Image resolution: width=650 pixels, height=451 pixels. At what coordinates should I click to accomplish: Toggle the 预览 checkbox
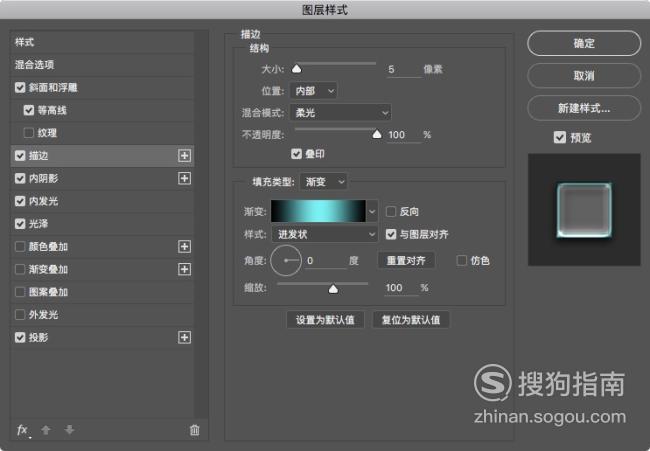coord(560,138)
